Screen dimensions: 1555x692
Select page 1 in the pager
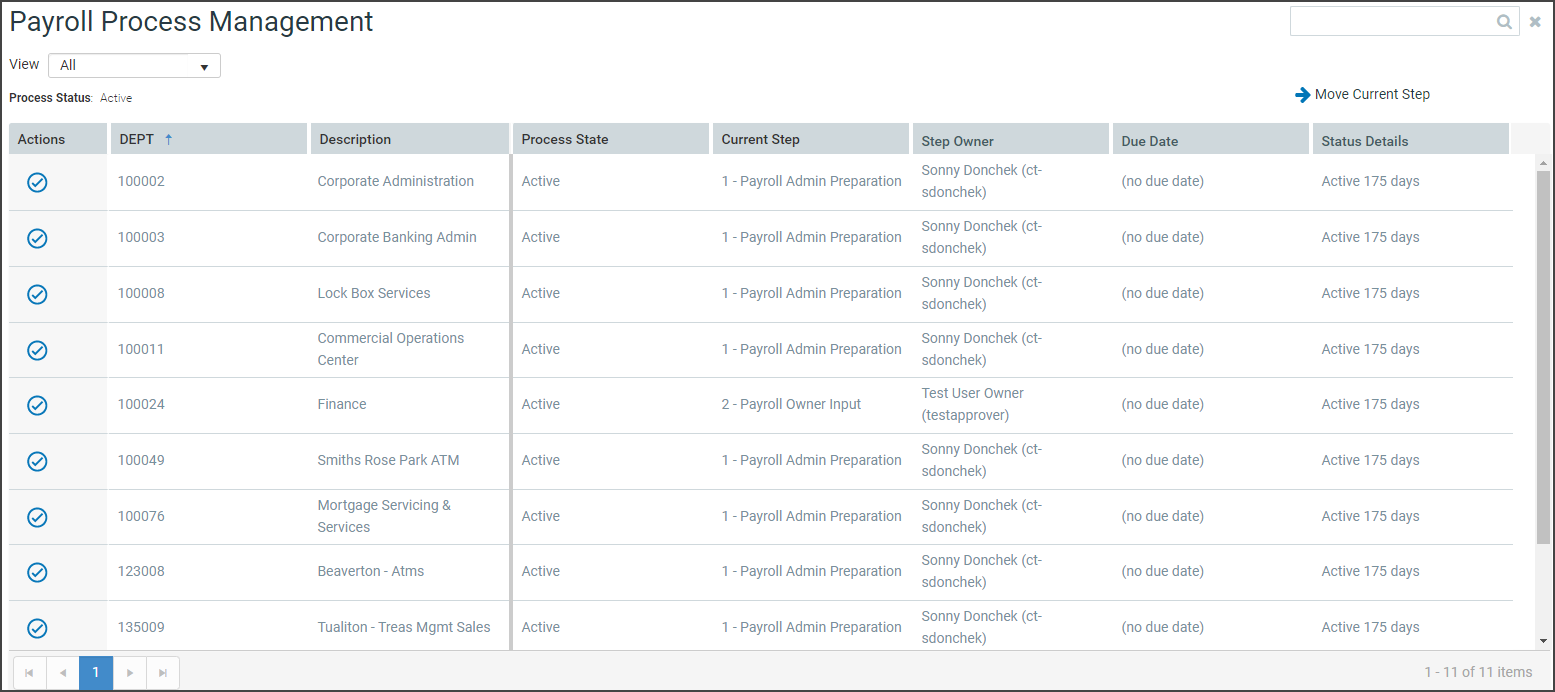click(x=96, y=673)
